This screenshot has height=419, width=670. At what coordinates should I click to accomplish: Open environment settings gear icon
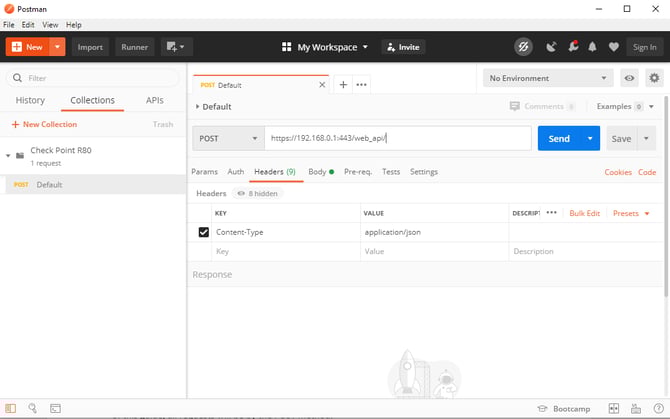pos(654,78)
